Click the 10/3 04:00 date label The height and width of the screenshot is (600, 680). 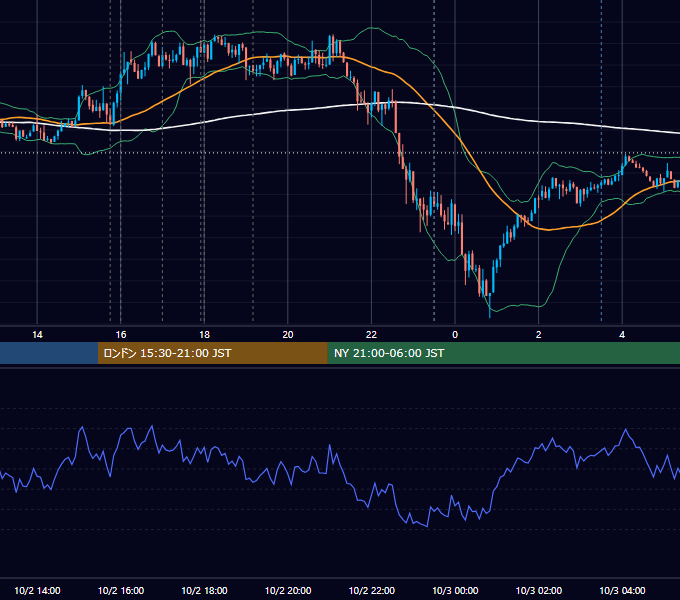tap(622, 590)
